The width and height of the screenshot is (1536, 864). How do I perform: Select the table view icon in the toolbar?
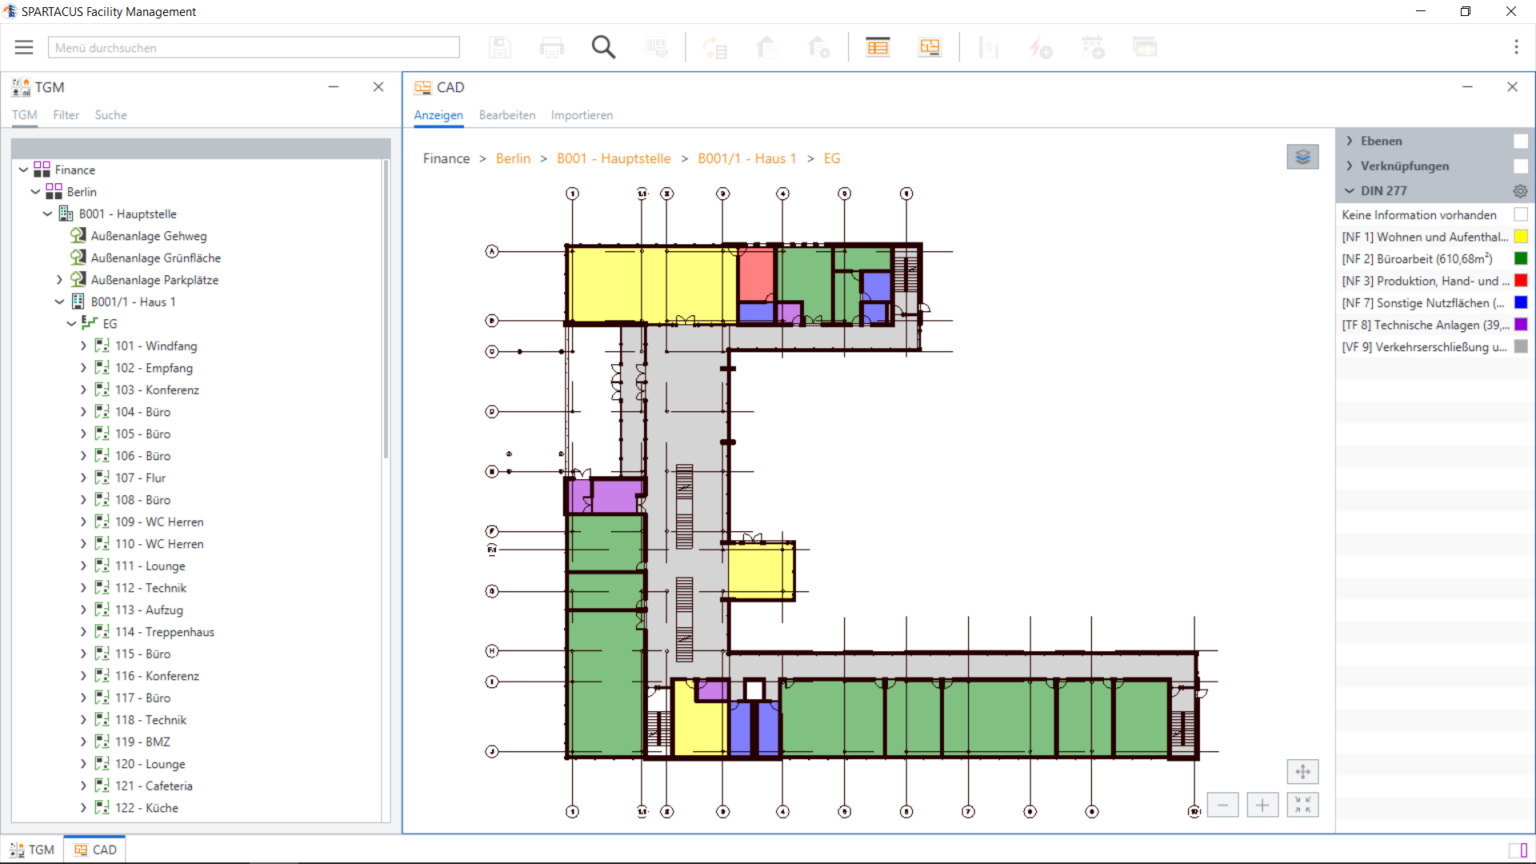877,46
